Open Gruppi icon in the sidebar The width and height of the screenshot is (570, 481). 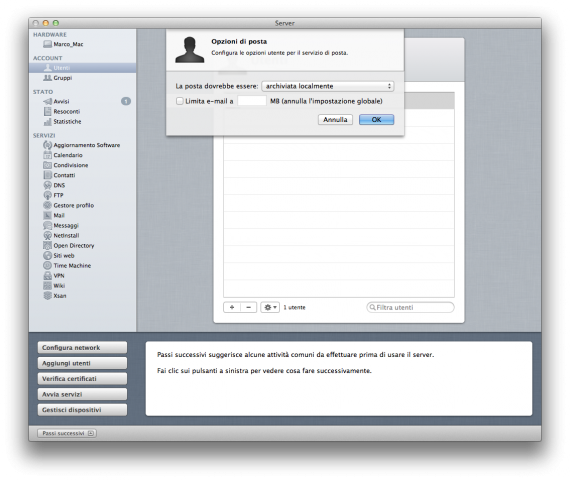(47, 78)
